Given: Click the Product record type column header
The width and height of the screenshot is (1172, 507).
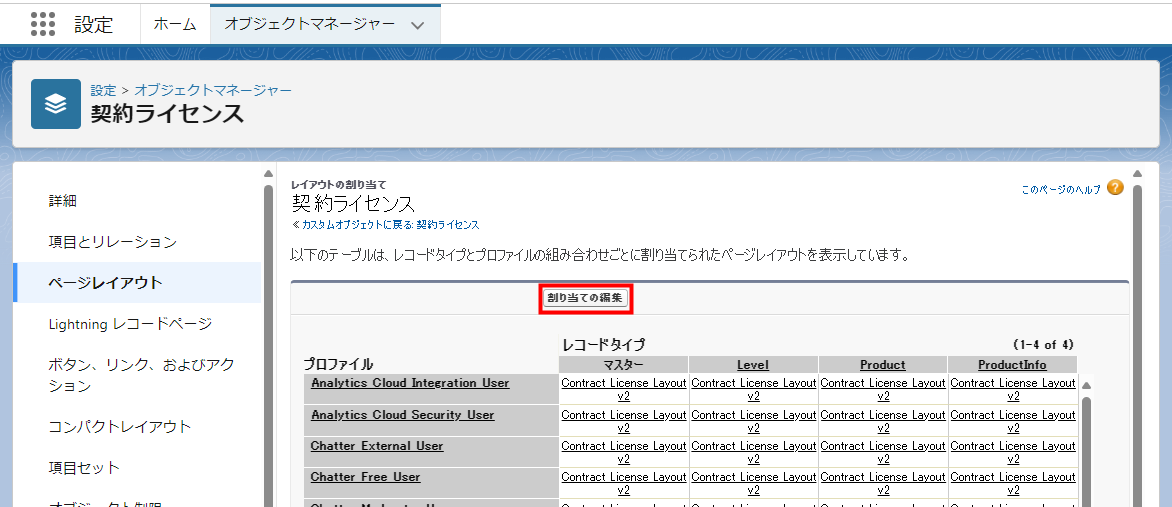Looking at the screenshot, I should click(x=882, y=365).
